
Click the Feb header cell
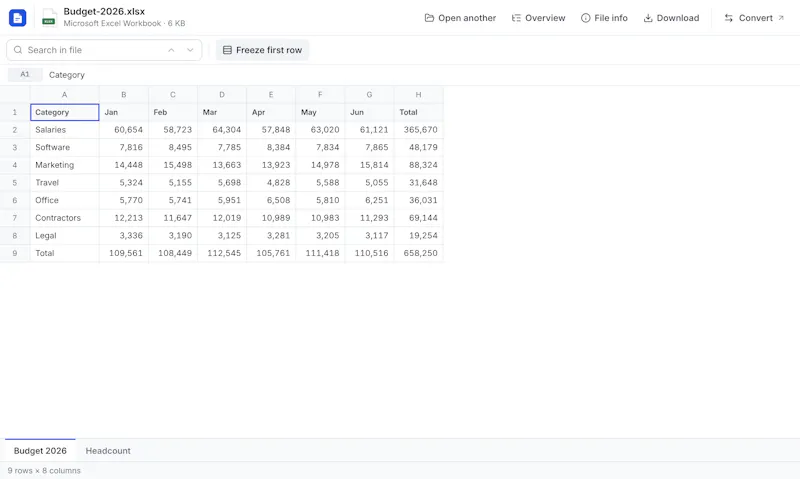[172, 112]
